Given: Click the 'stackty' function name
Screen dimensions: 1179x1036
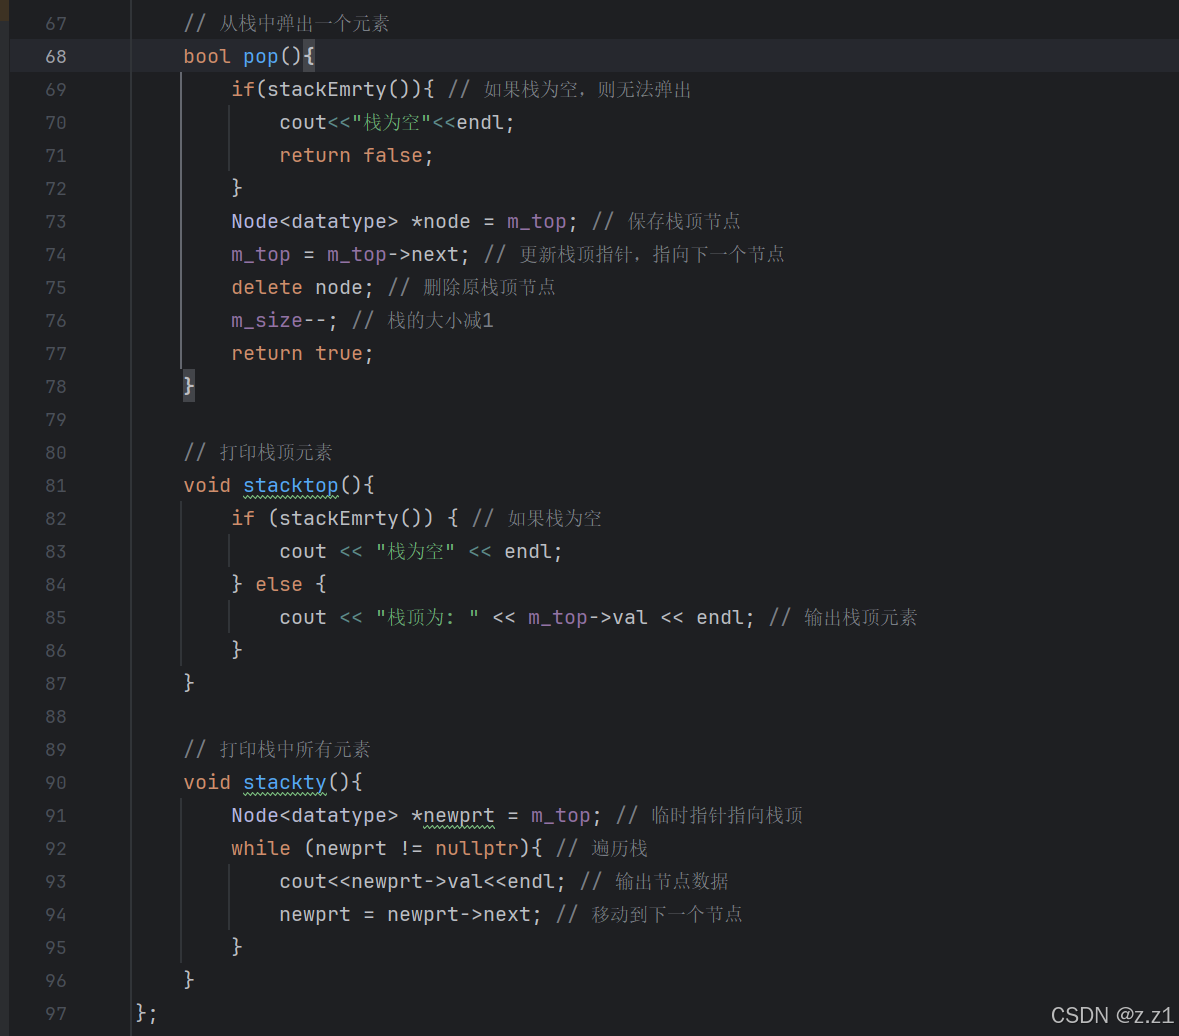Looking at the screenshot, I should (284, 783).
